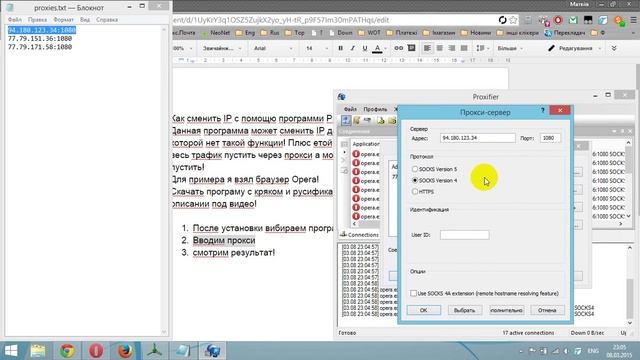Switch to Connections tab in Proxifier
640x360 pixels.
[360, 235]
